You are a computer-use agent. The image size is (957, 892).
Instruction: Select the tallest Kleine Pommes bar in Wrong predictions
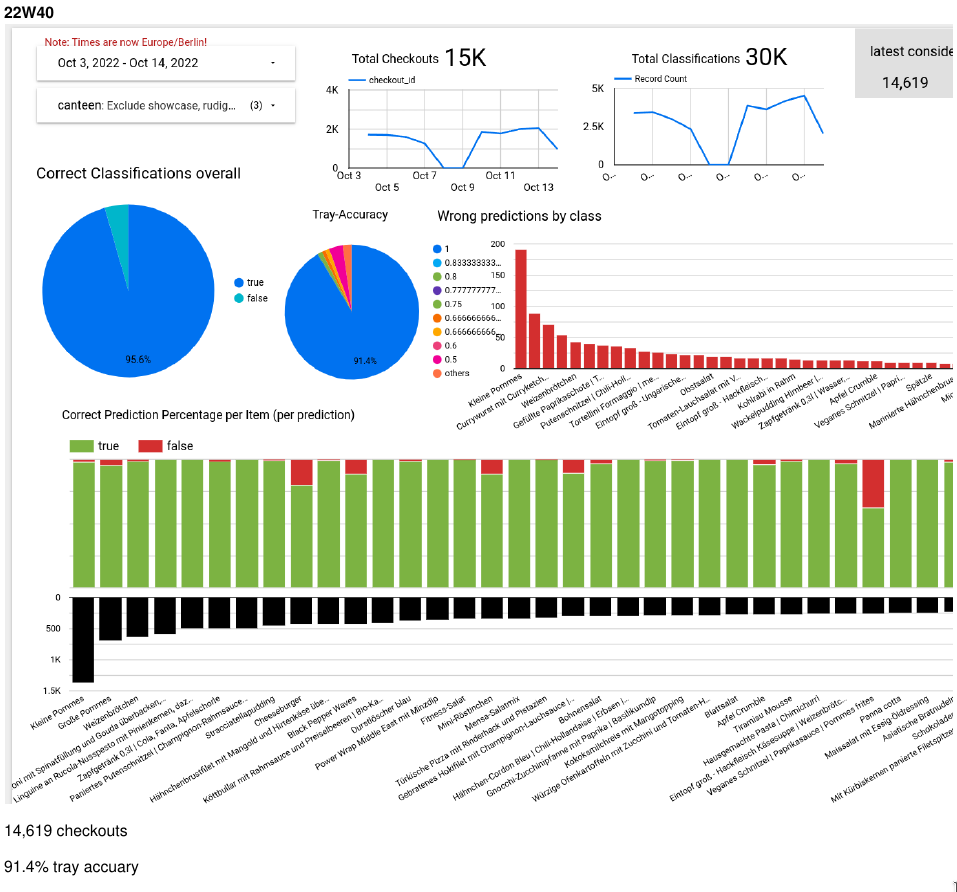(519, 305)
